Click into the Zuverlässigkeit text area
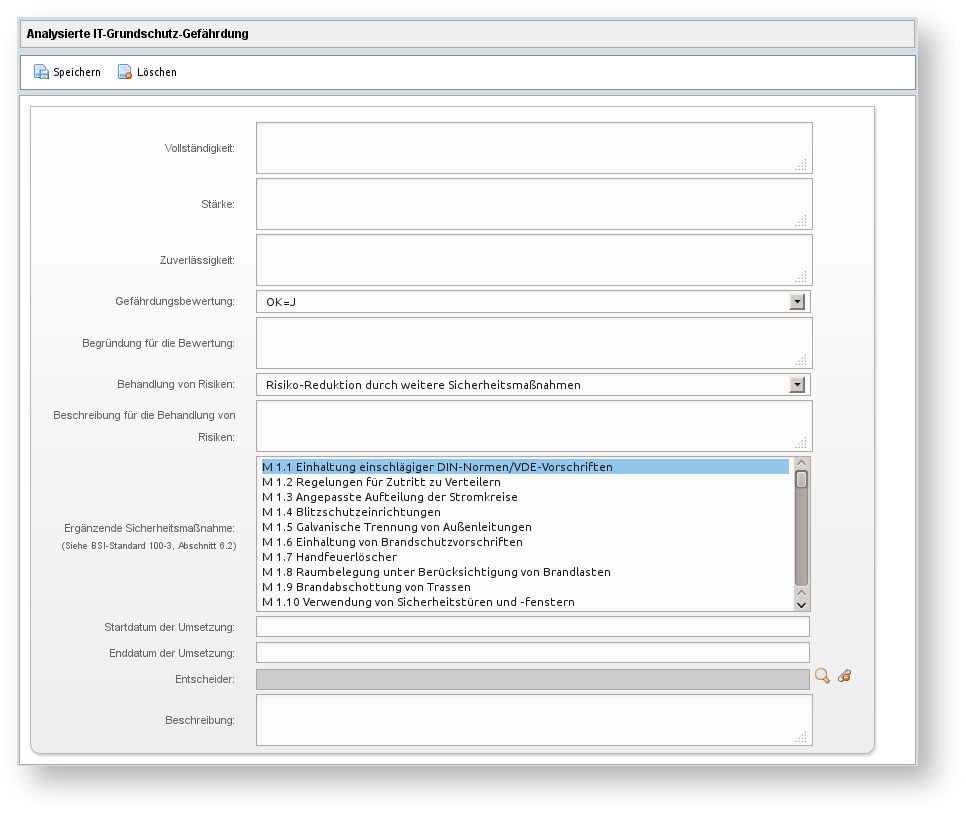 (x=533, y=260)
